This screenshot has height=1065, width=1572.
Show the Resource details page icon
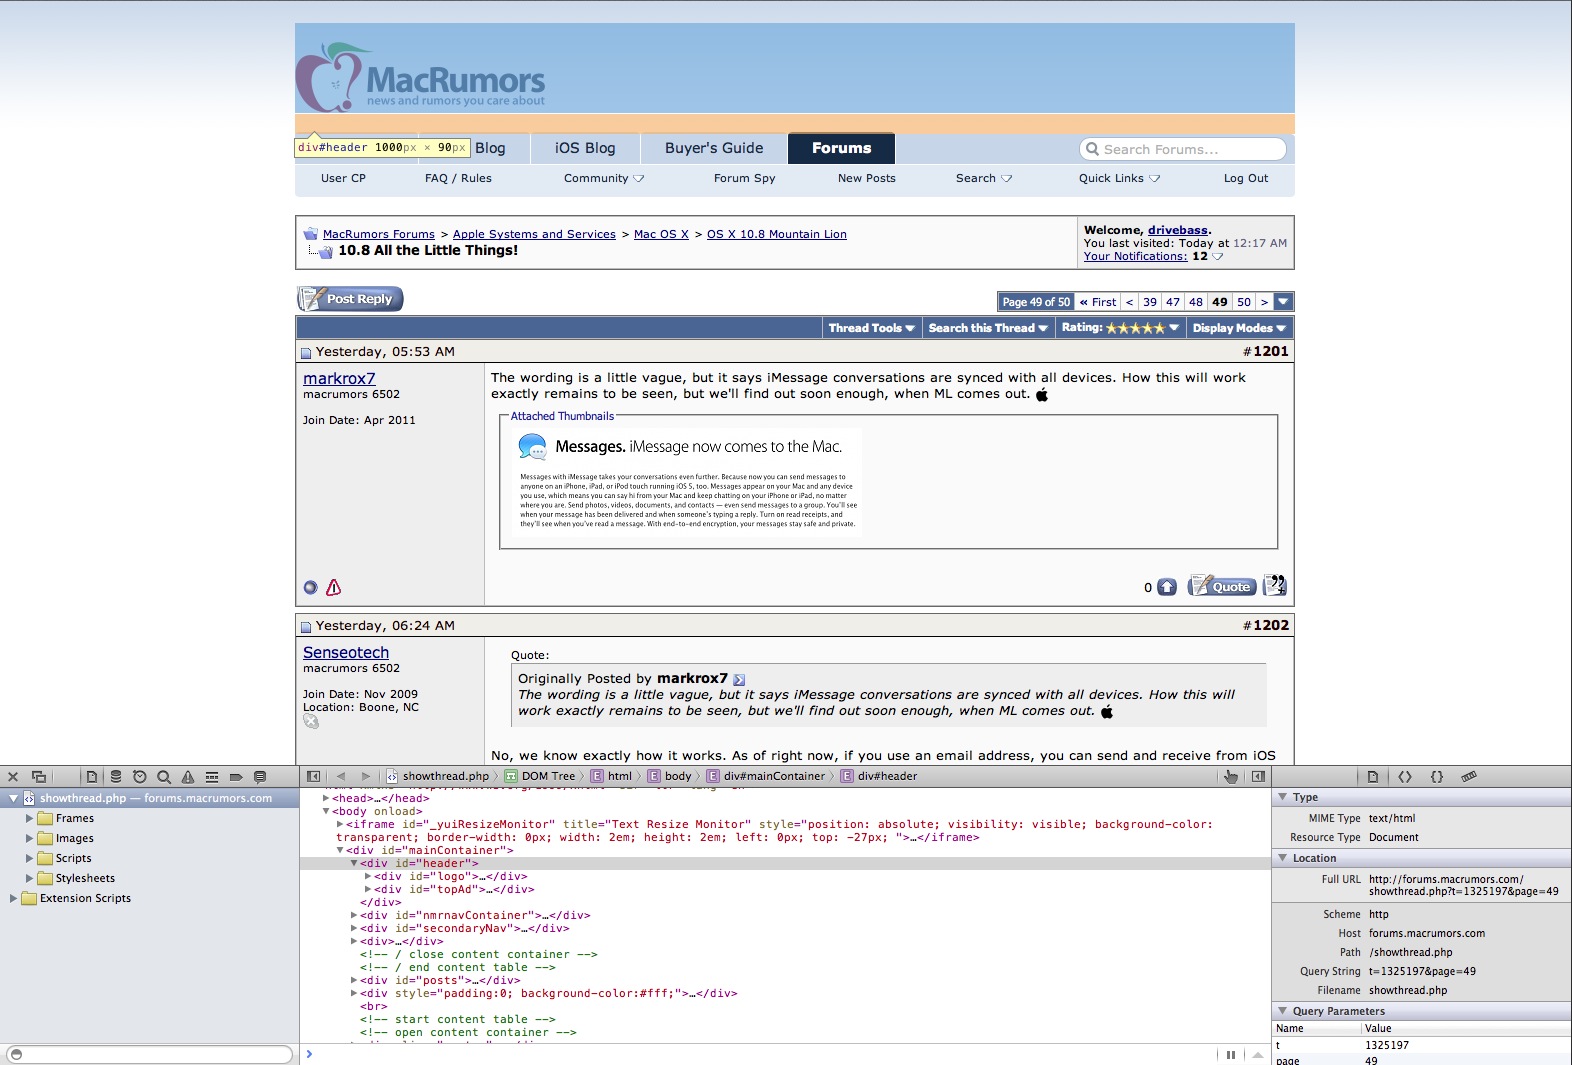click(1373, 777)
